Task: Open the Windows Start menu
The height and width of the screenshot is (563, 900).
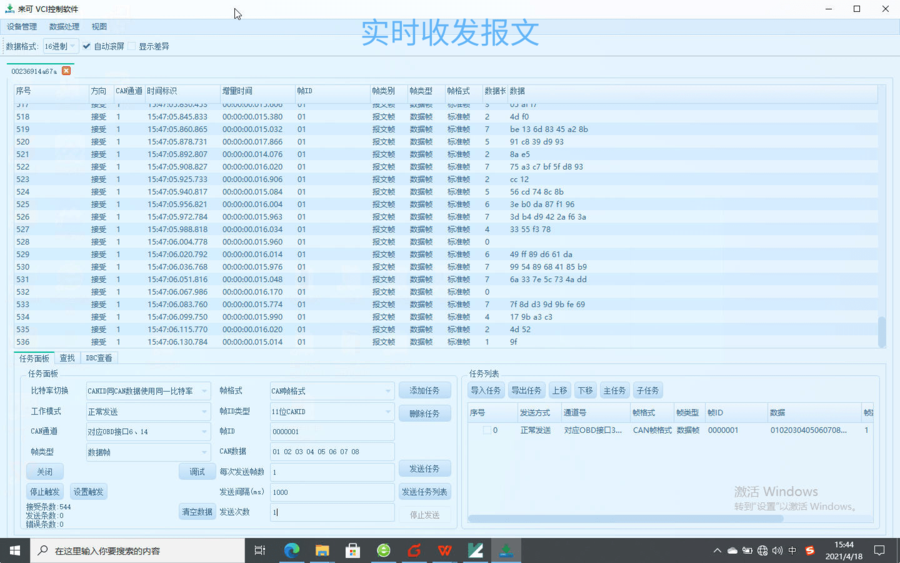Action: point(14,550)
